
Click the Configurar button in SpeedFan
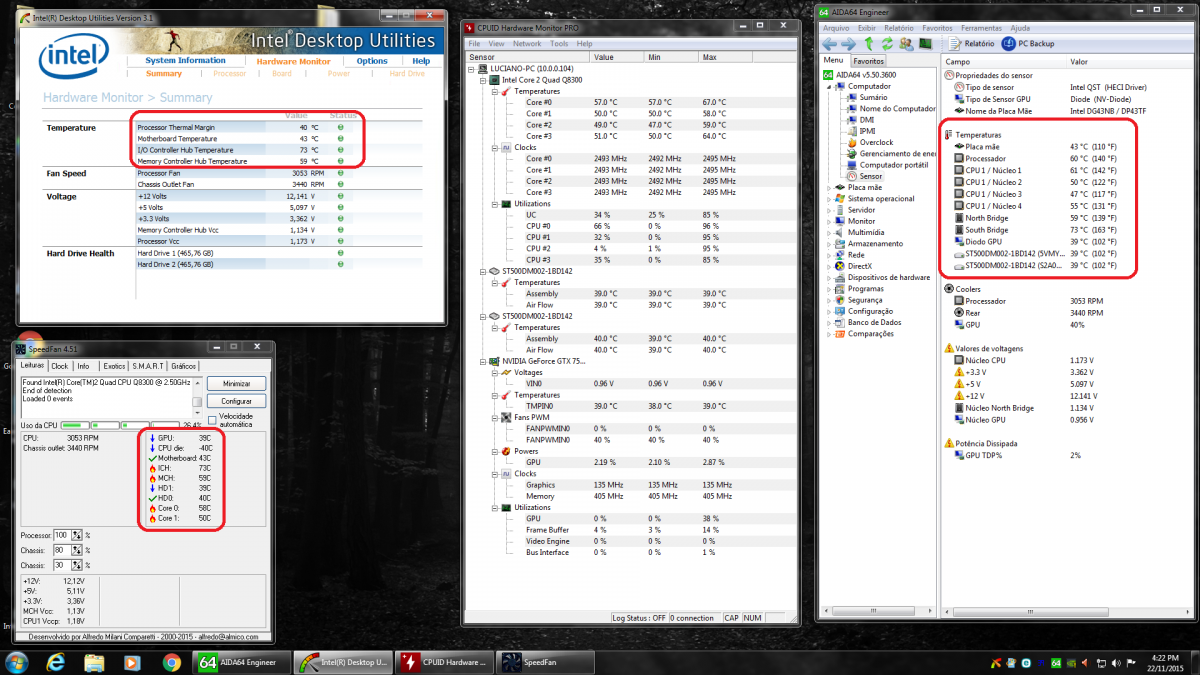(236, 401)
